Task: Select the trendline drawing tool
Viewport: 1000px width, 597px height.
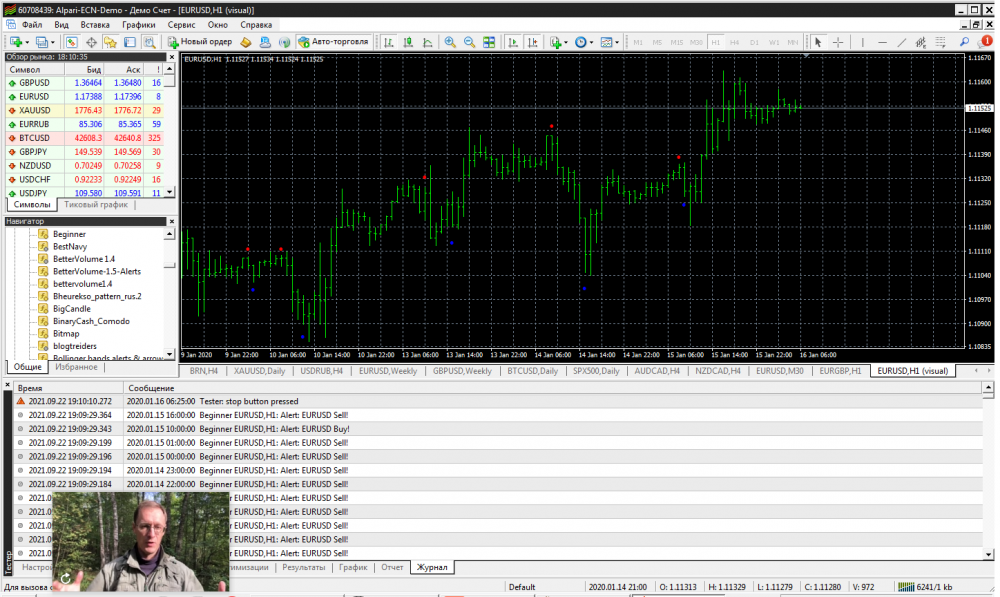Action: click(x=902, y=42)
